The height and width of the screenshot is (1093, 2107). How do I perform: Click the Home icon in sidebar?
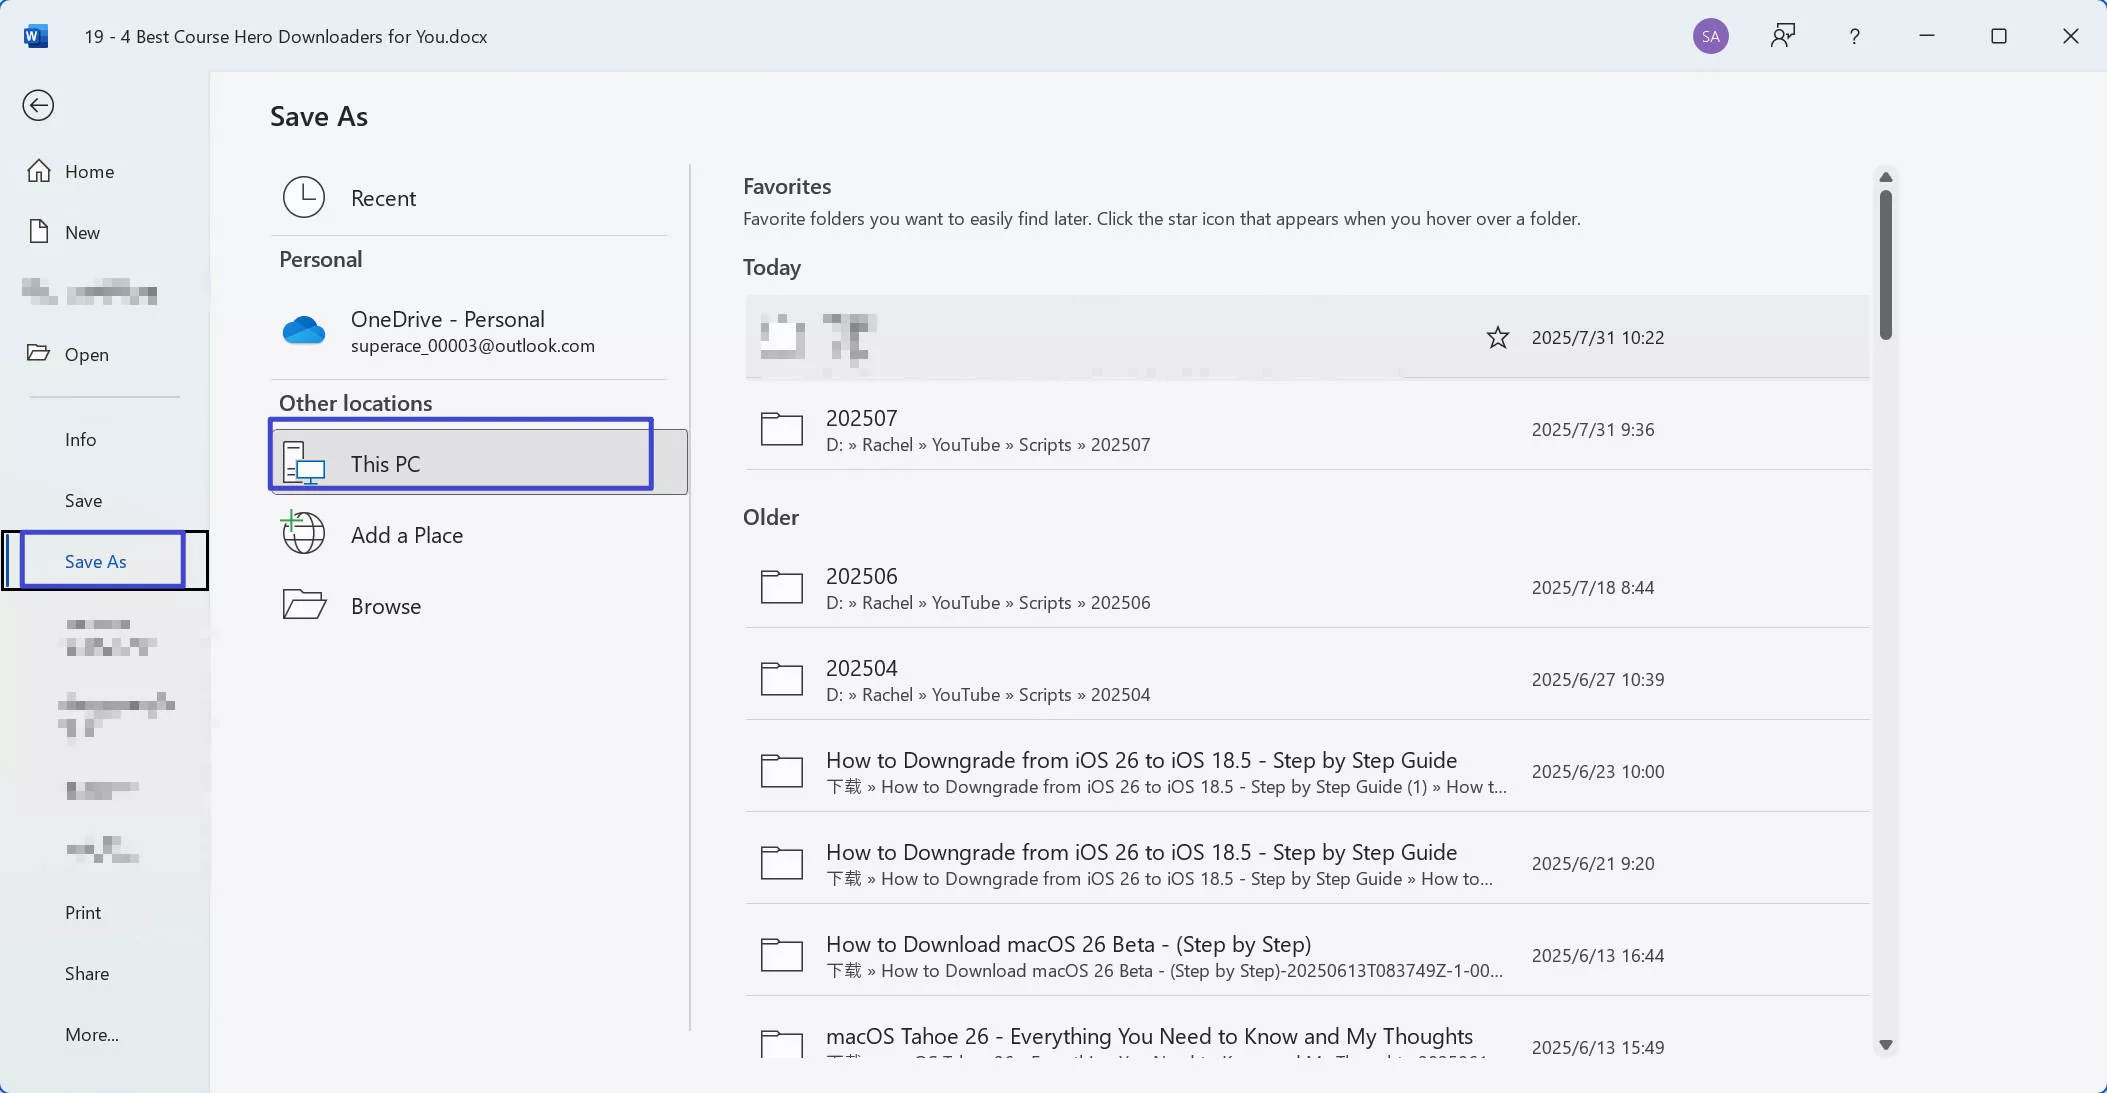pyautogui.click(x=39, y=171)
